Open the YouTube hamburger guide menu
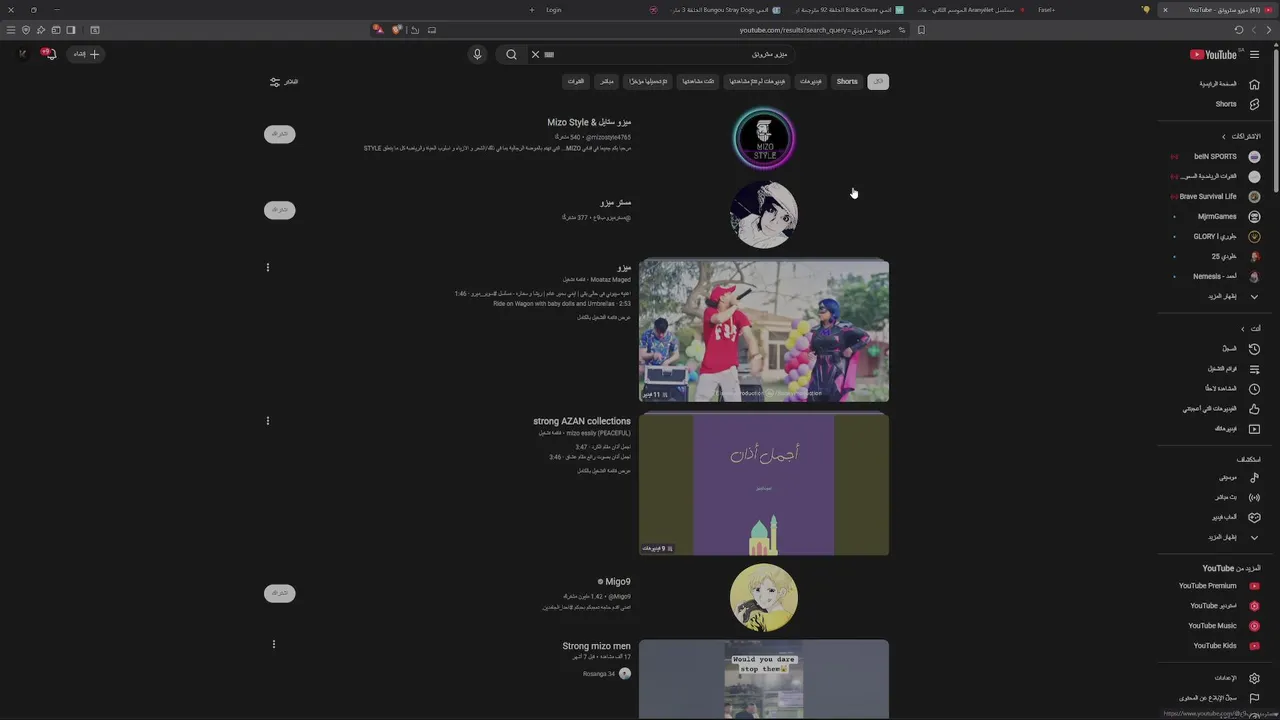 (x=1254, y=54)
